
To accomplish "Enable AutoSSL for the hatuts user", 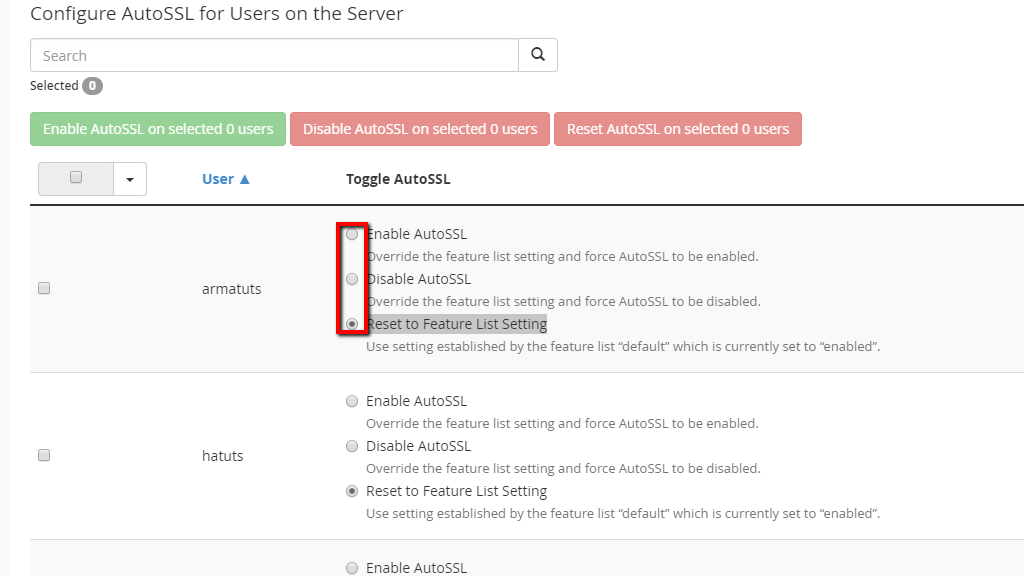I will pos(352,400).
